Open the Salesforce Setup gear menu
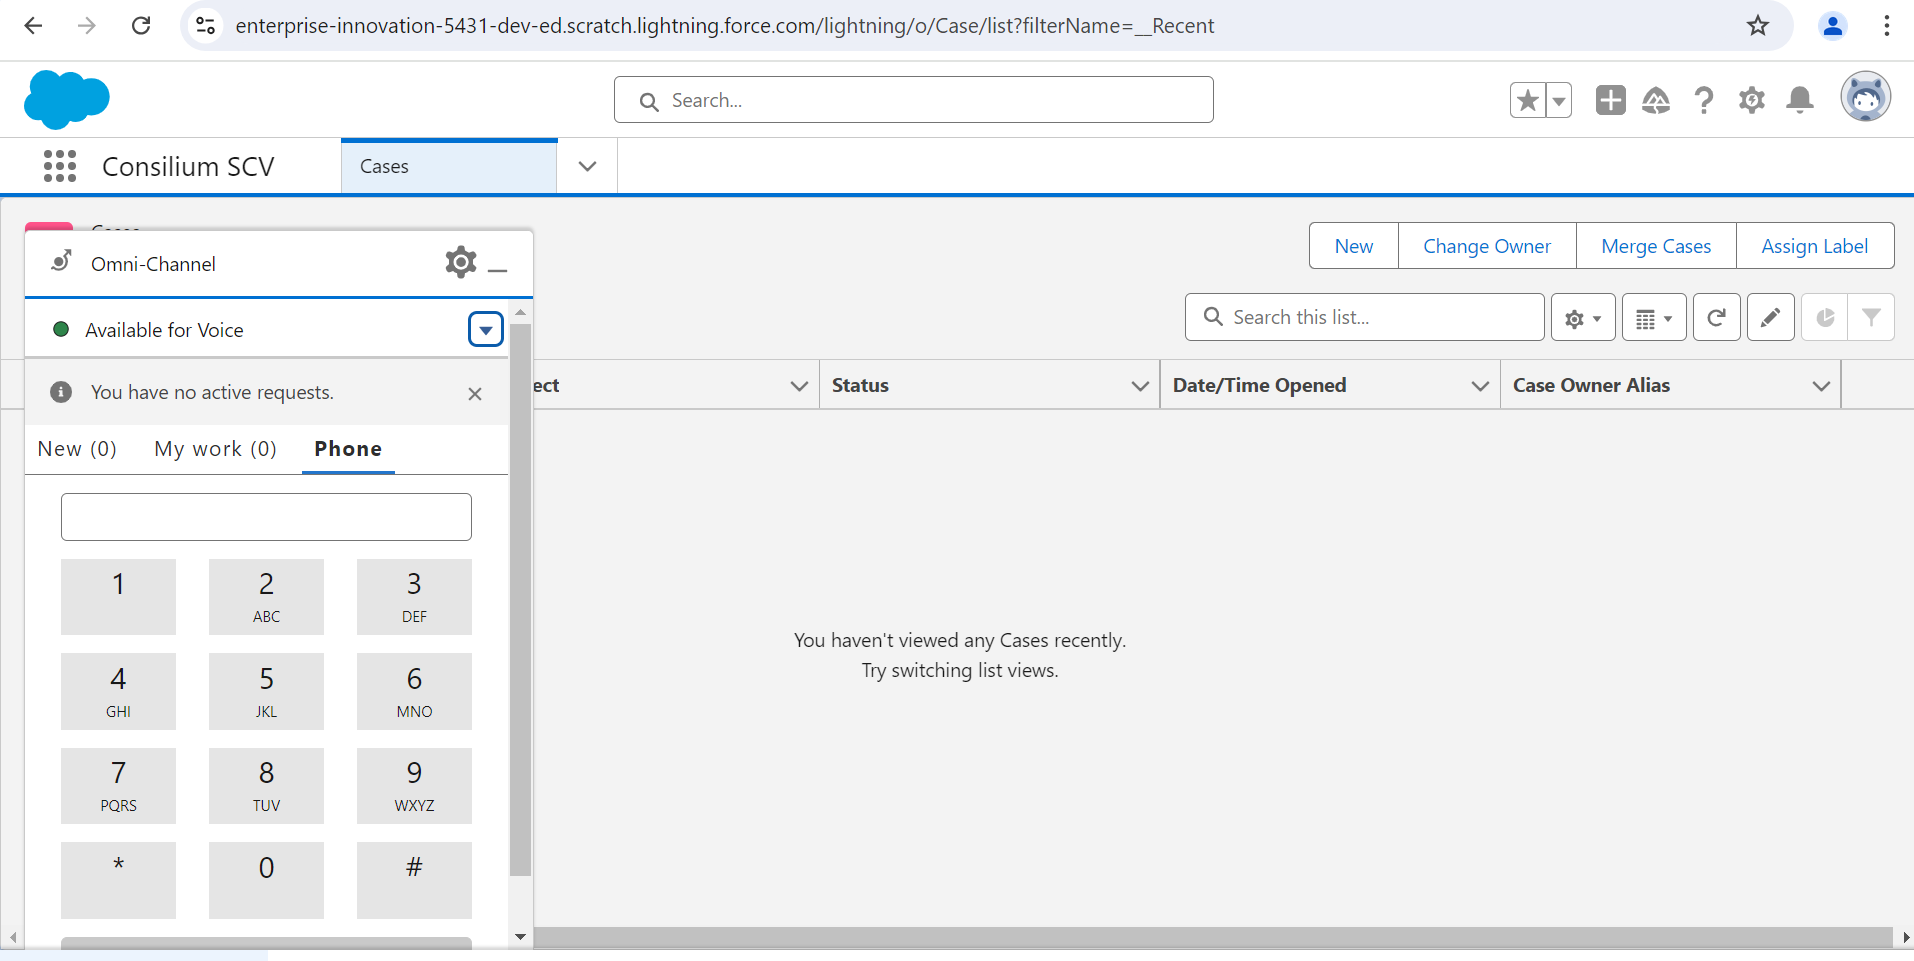The width and height of the screenshot is (1914, 961). pyautogui.click(x=1751, y=100)
